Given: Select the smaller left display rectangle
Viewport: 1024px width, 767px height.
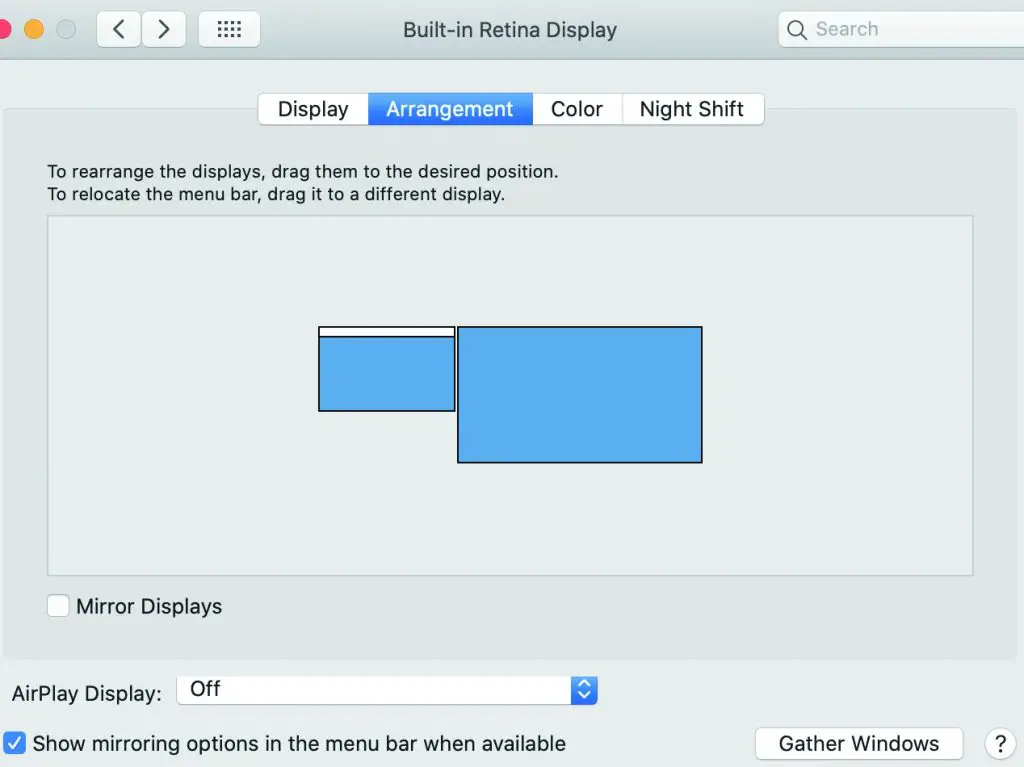Looking at the screenshot, I should (387, 375).
